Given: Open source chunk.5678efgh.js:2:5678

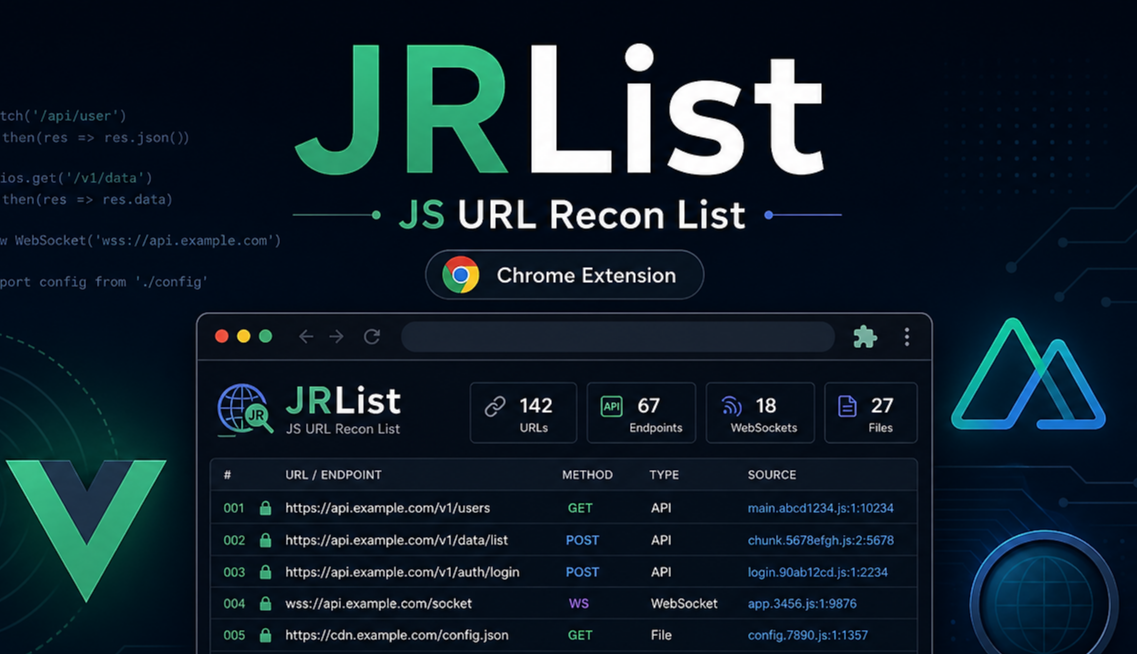Looking at the screenshot, I should pos(821,540).
